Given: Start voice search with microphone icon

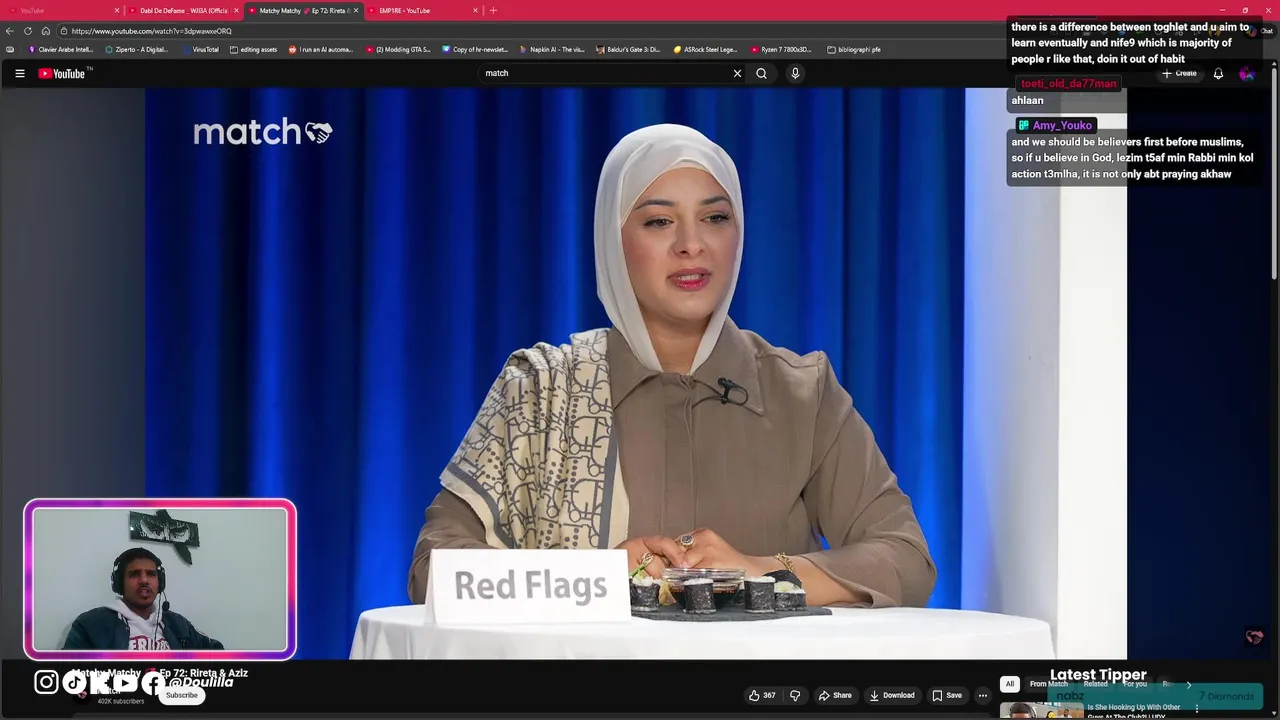Looking at the screenshot, I should 795,73.
